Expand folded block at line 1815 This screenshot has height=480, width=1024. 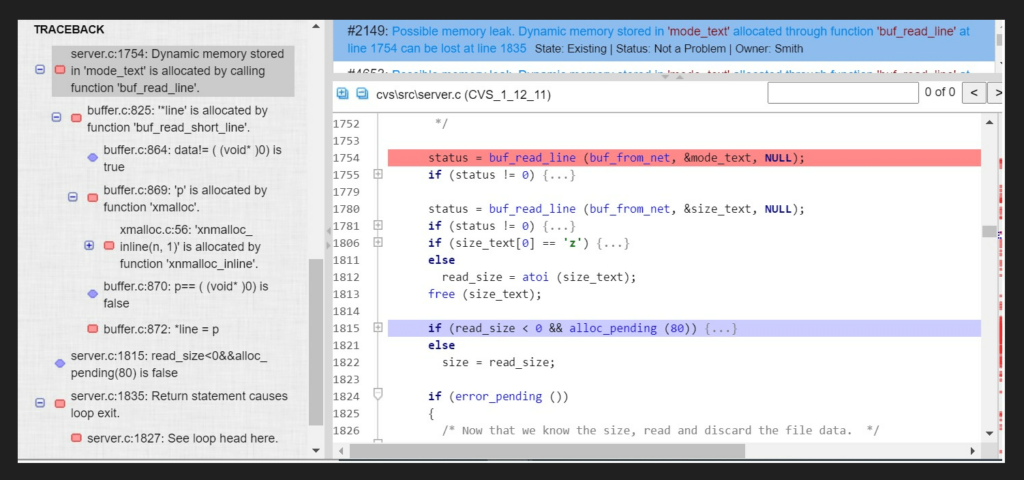pyautogui.click(x=377, y=328)
